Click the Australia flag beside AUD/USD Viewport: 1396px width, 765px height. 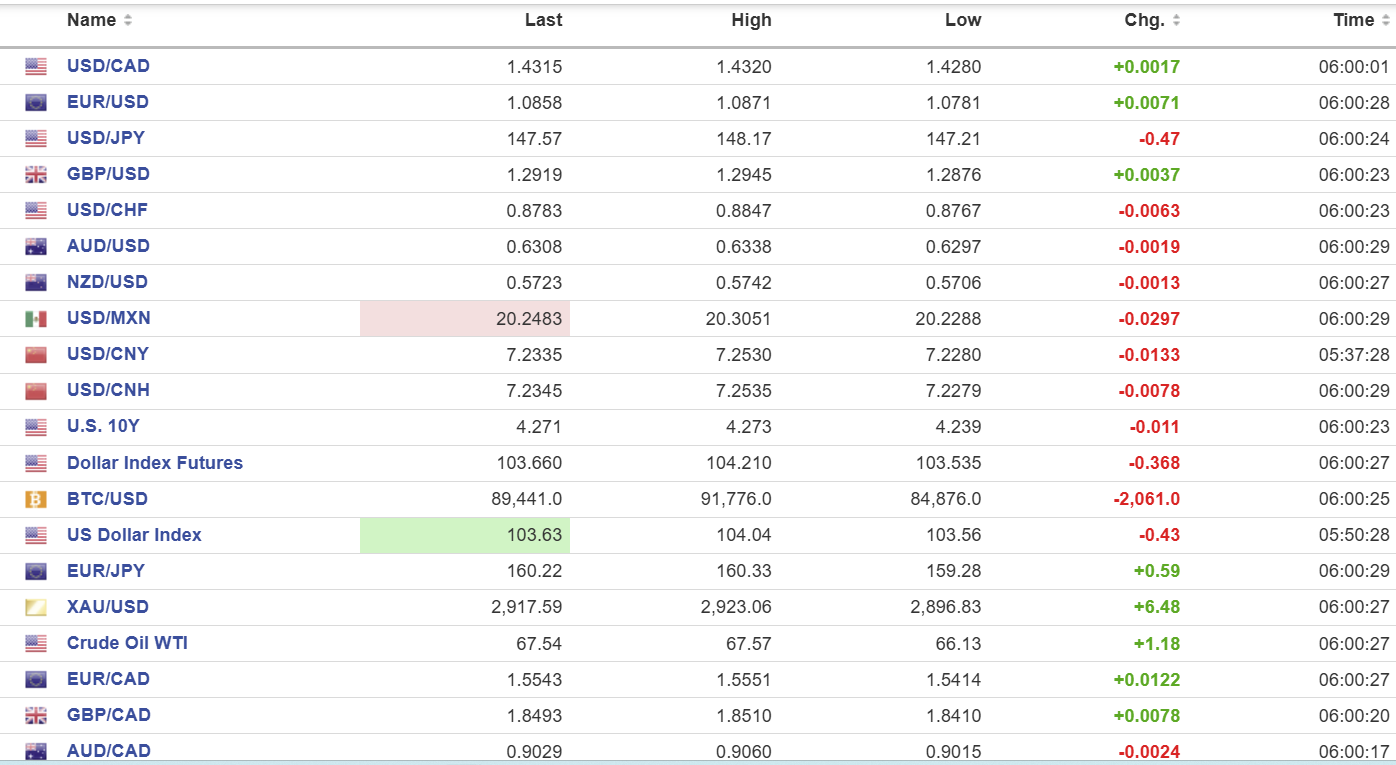pyautogui.click(x=36, y=247)
